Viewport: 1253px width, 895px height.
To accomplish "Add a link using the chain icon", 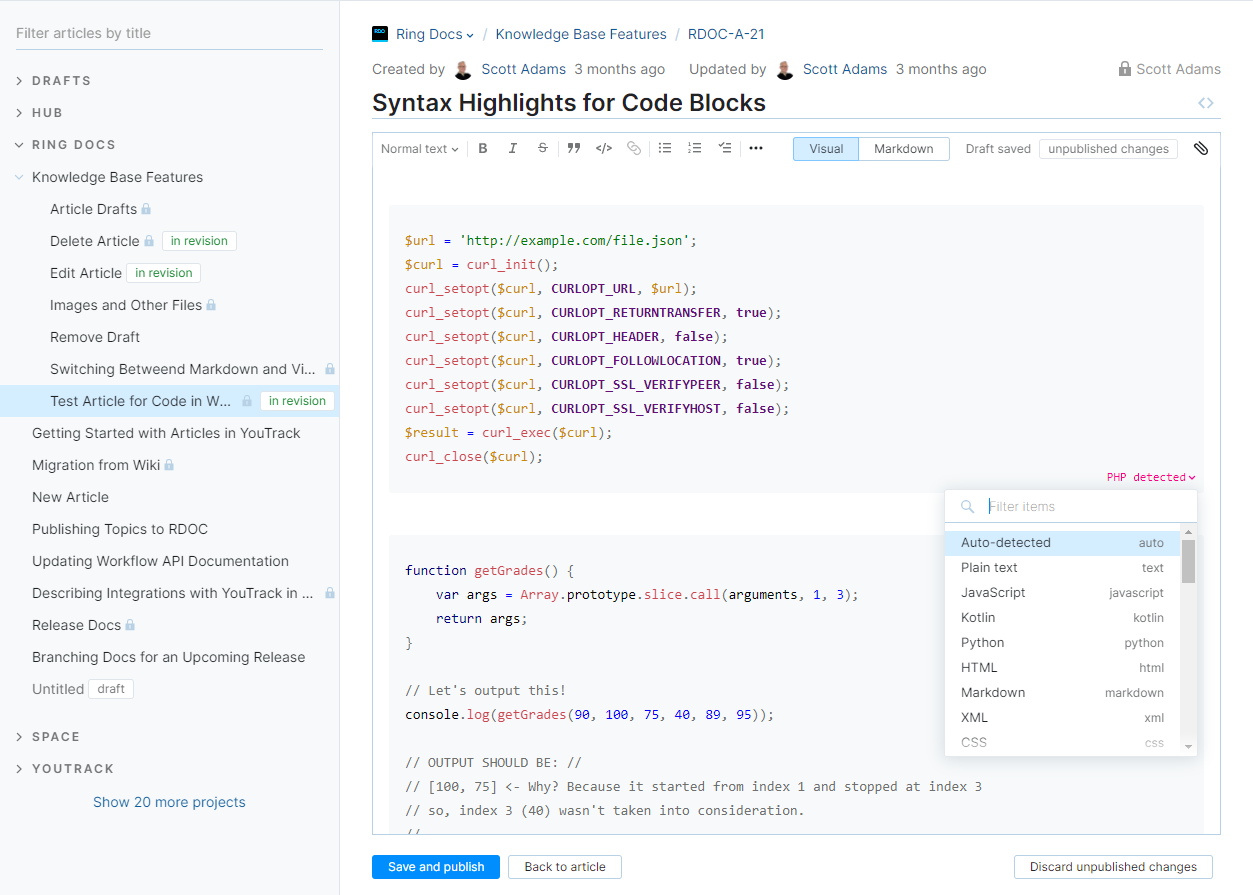I will tap(633, 148).
